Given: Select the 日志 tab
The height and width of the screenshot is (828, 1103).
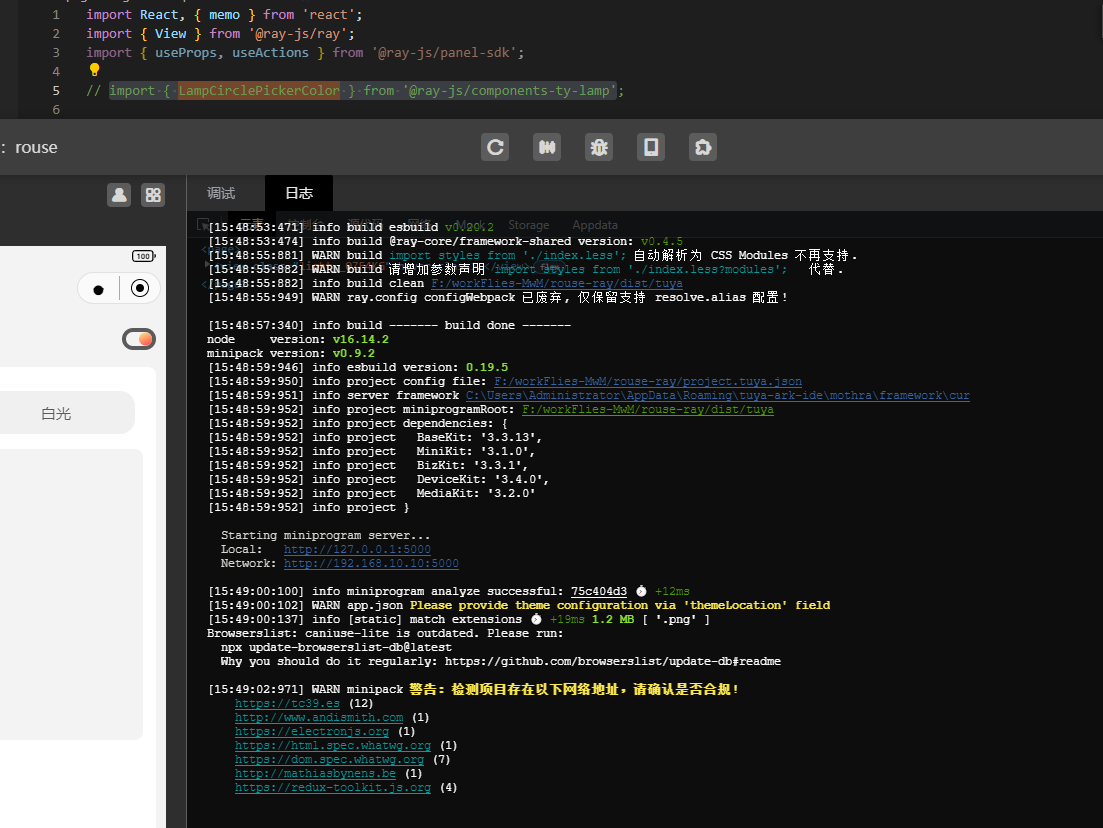Looking at the screenshot, I should pyautogui.click(x=299, y=193).
